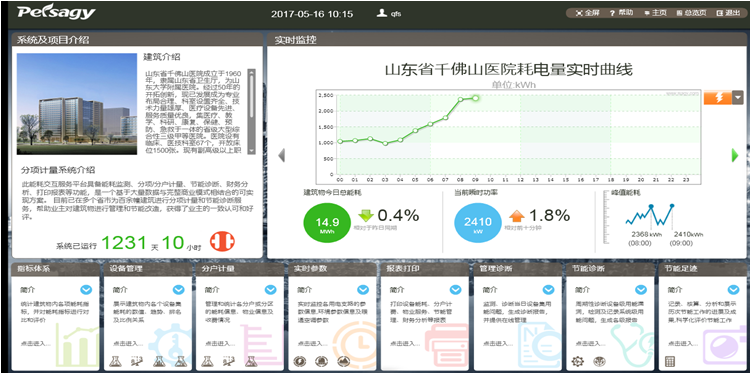Expand 简介 in the 分户计量 card
This screenshot has height=374, width=751.
(x=271, y=290)
